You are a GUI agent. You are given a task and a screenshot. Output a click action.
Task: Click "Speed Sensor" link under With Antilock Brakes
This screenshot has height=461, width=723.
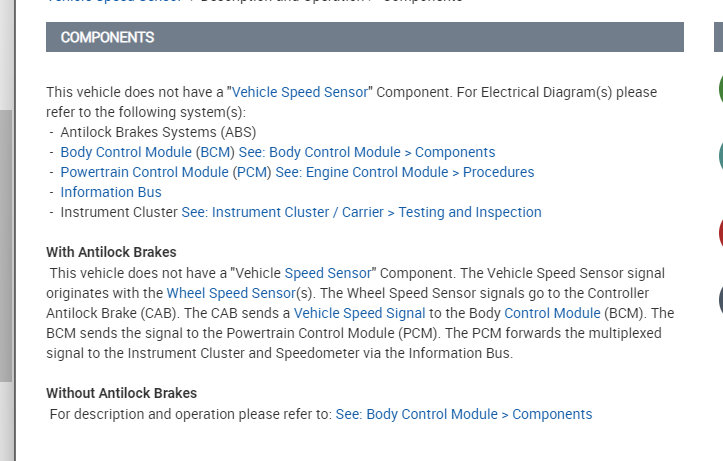(x=328, y=273)
